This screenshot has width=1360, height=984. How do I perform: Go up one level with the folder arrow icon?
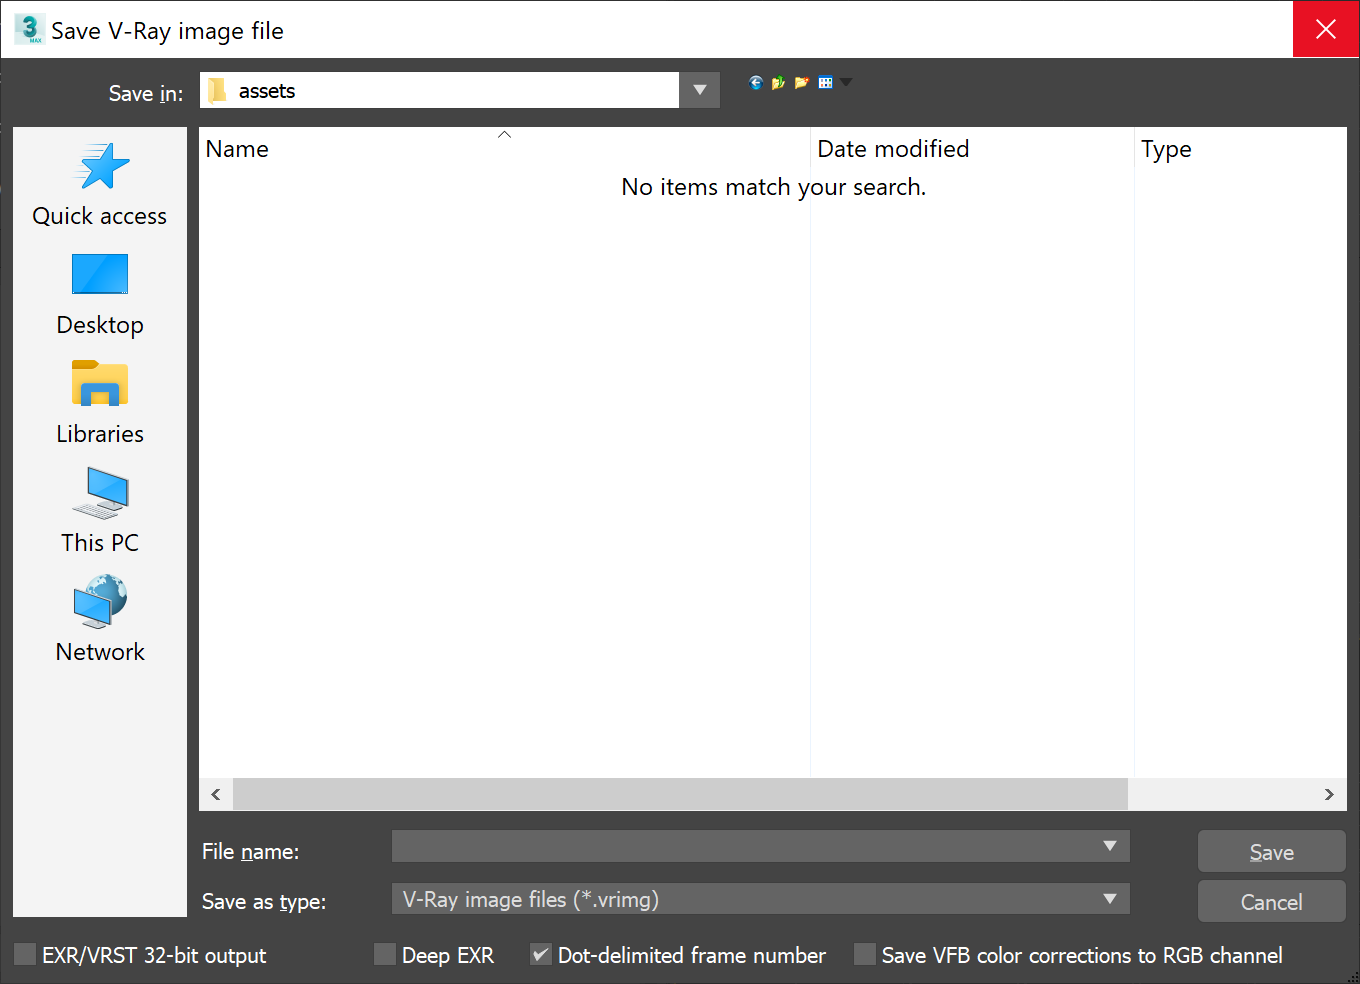(778, 82)
